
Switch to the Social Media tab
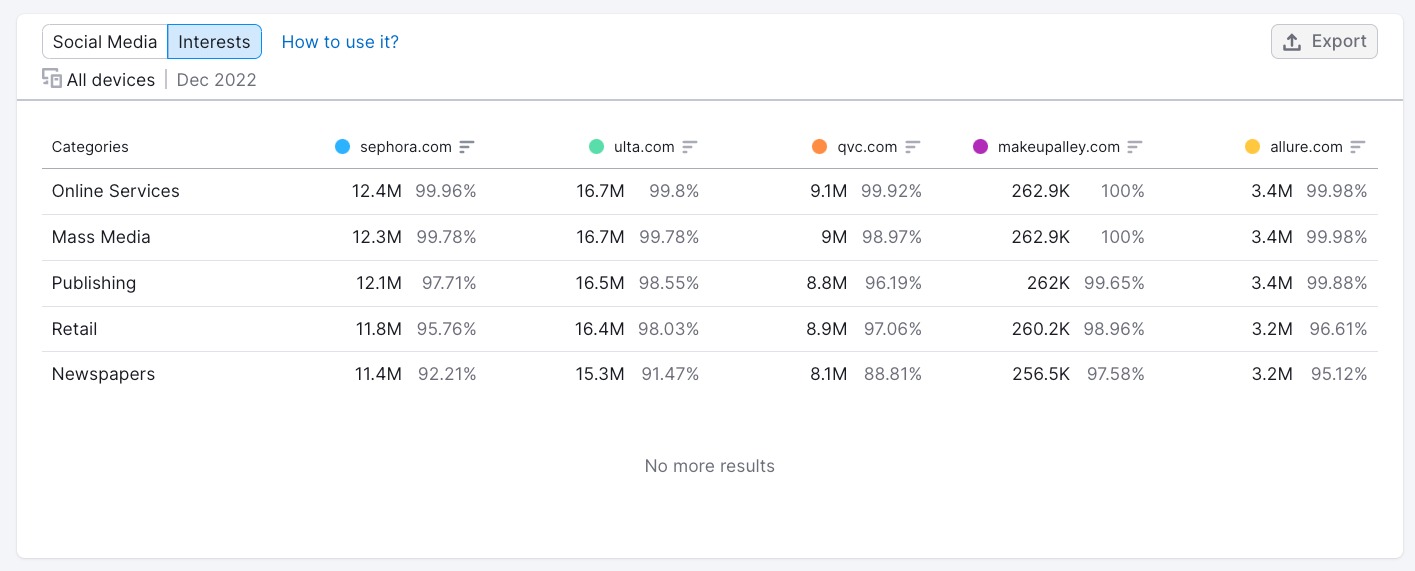[x=105, y=42]
